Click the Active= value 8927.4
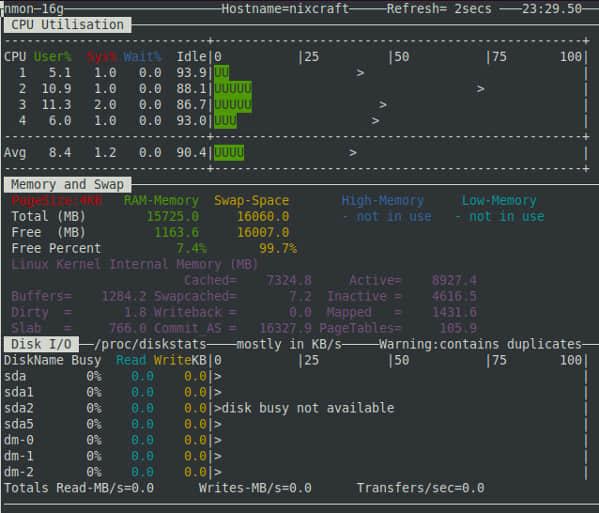This screenshot has width=599, height=513. click(x=454, y=280)
